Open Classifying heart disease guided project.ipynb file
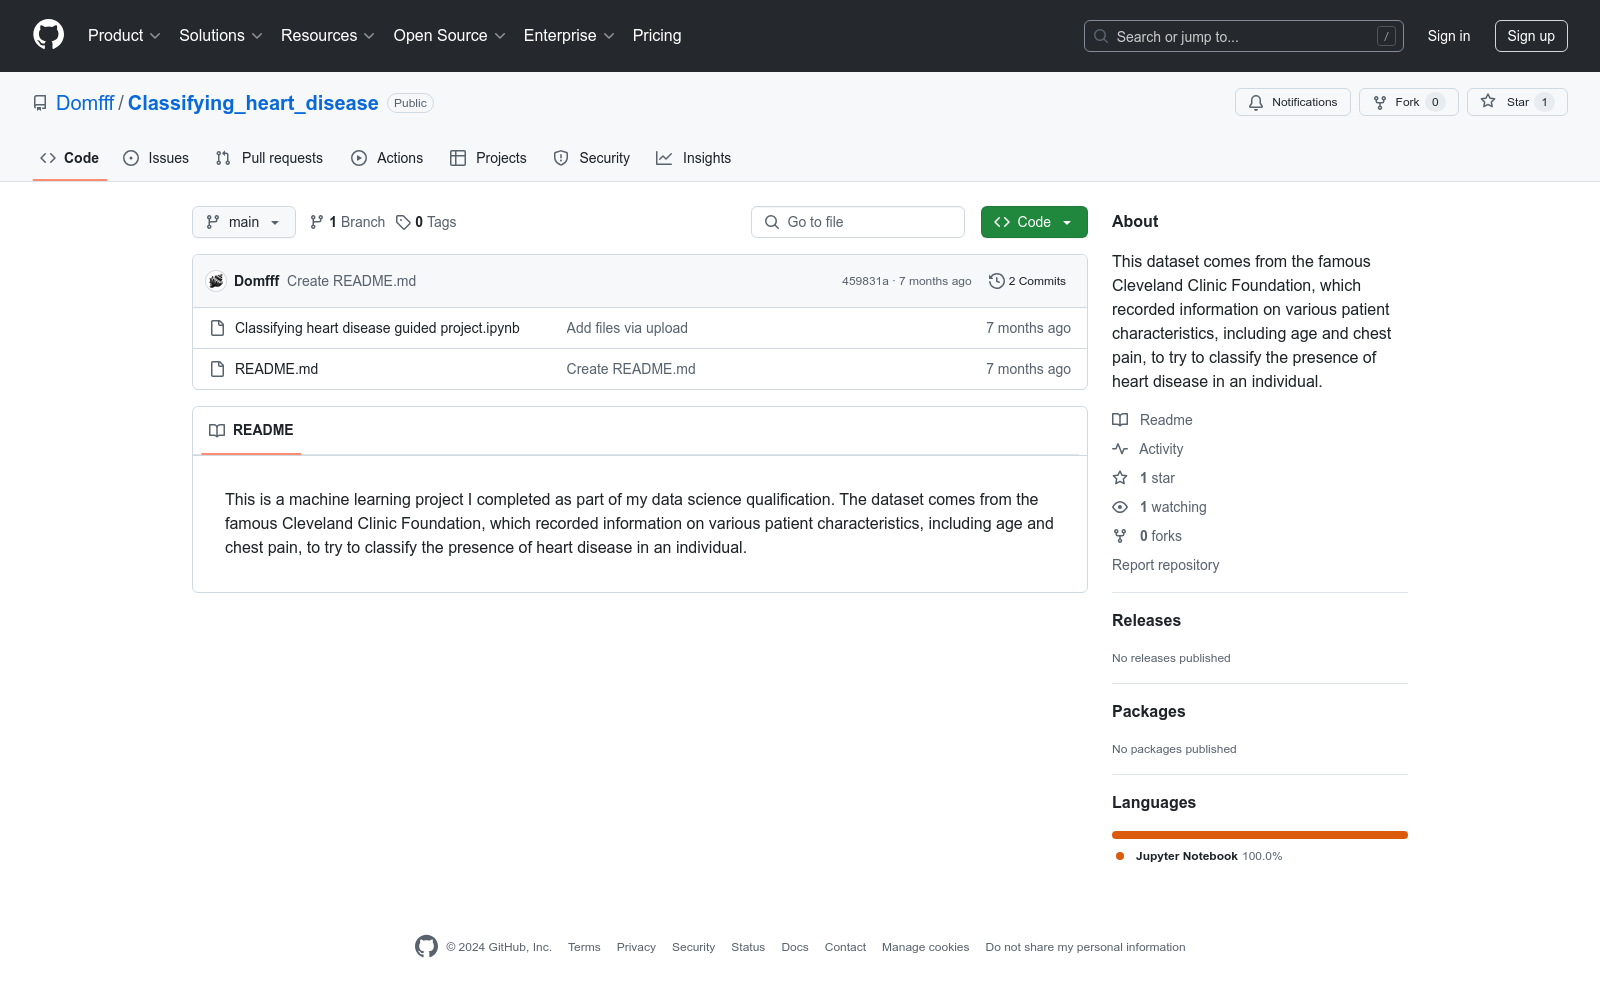The height and width of the screenshot is (1000, 1600). [x=377, y=328]
